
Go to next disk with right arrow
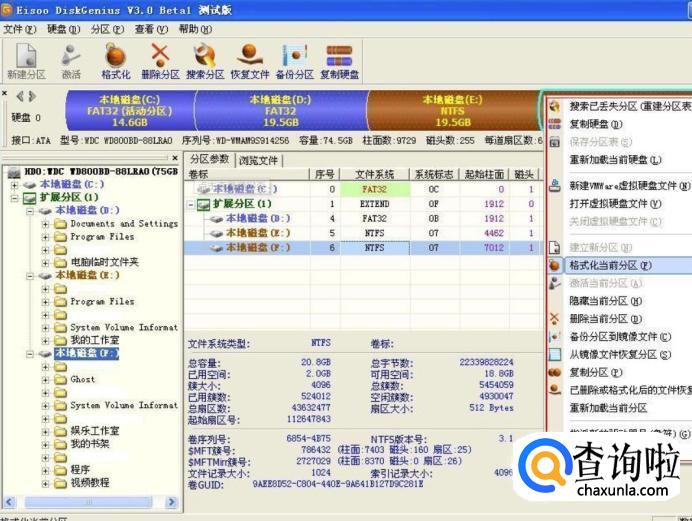(32, 96)
